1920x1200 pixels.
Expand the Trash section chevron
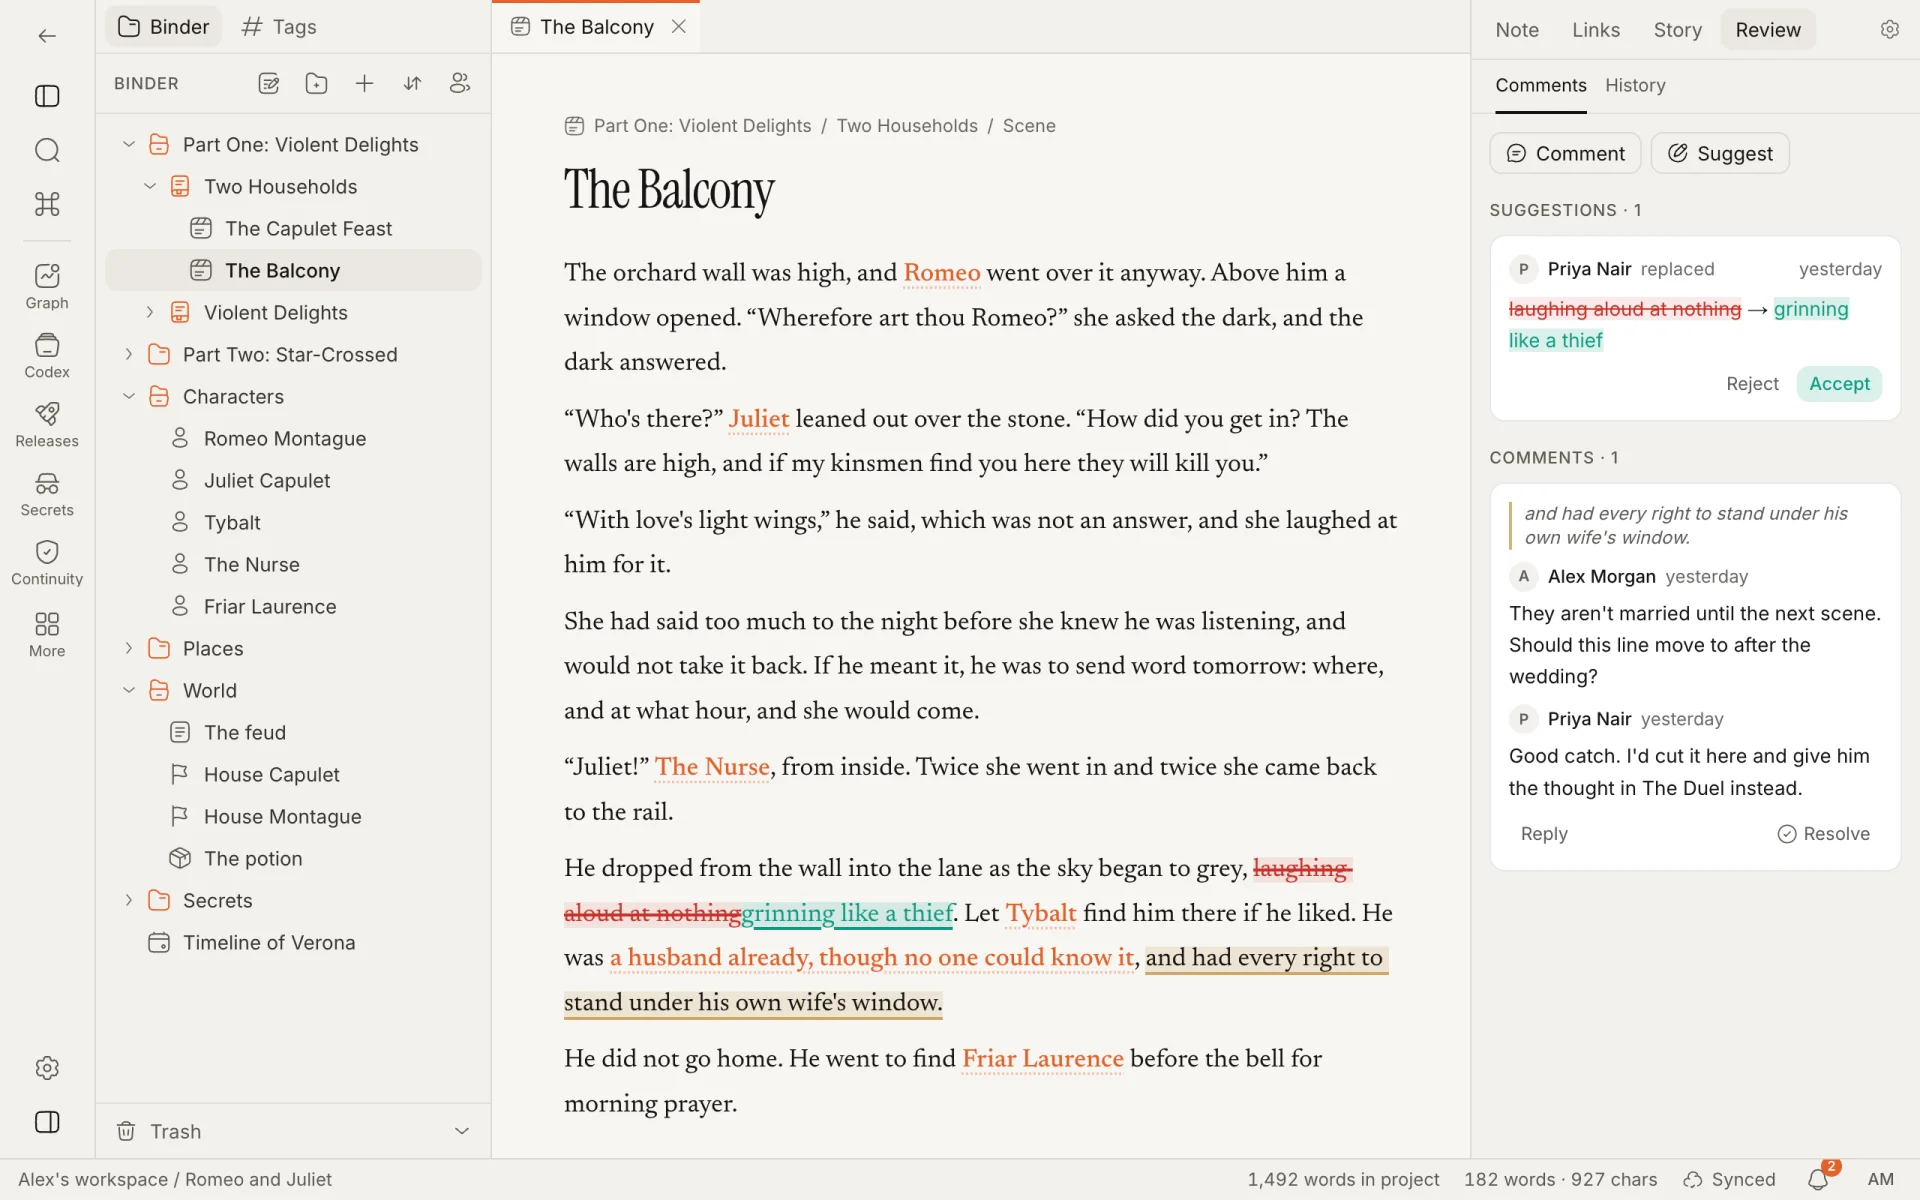pos(462,1131)
